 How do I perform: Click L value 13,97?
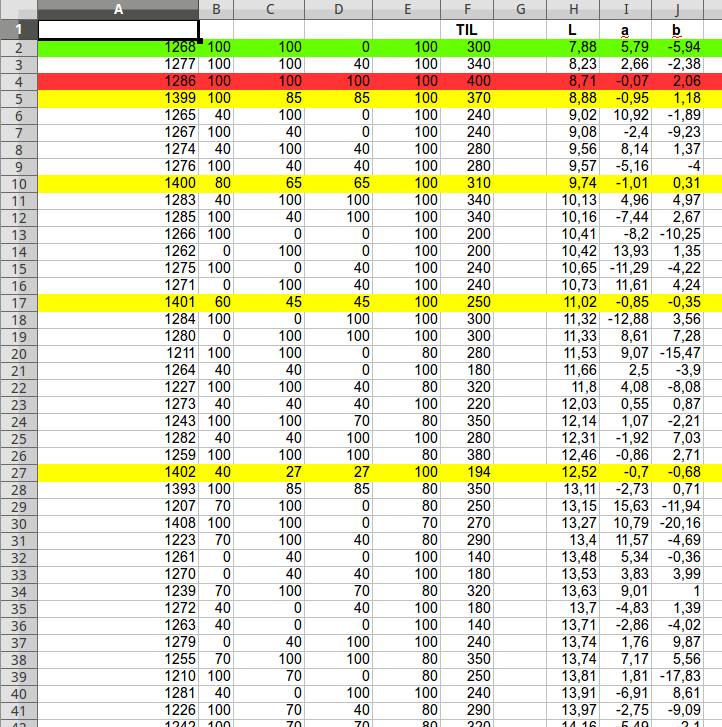point(573,710)
